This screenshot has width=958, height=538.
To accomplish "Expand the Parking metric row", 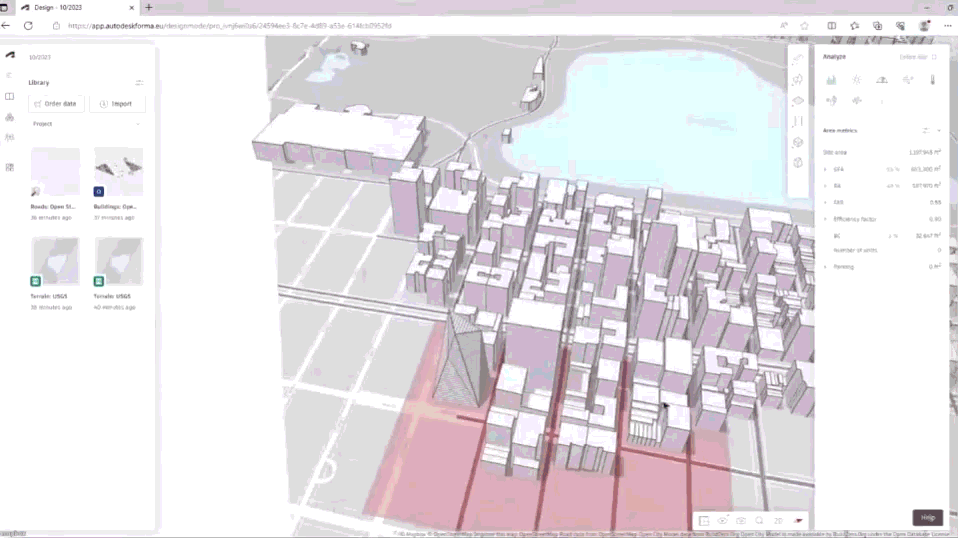I will pyautogui.click(x=825, y=267).
